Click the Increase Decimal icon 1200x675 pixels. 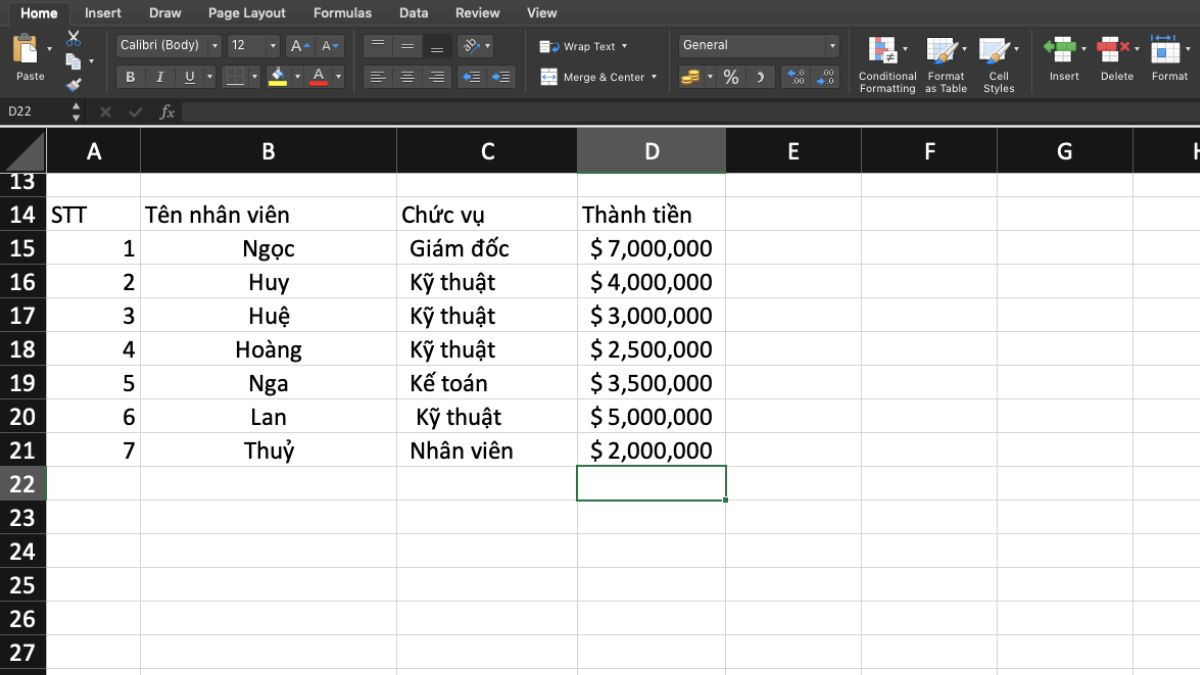(x=794, y=77)
